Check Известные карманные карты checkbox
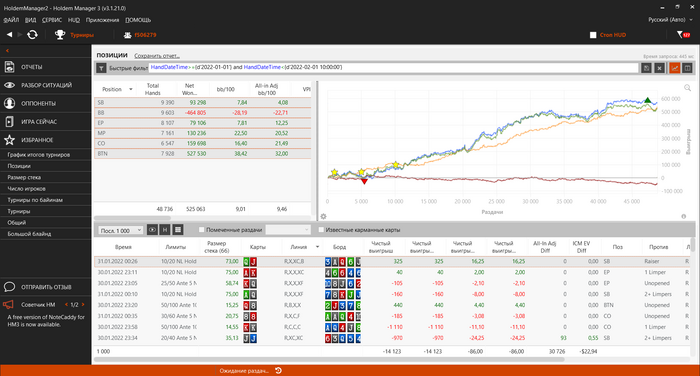This screenshot has width=700, height=376. click(321, 230)
